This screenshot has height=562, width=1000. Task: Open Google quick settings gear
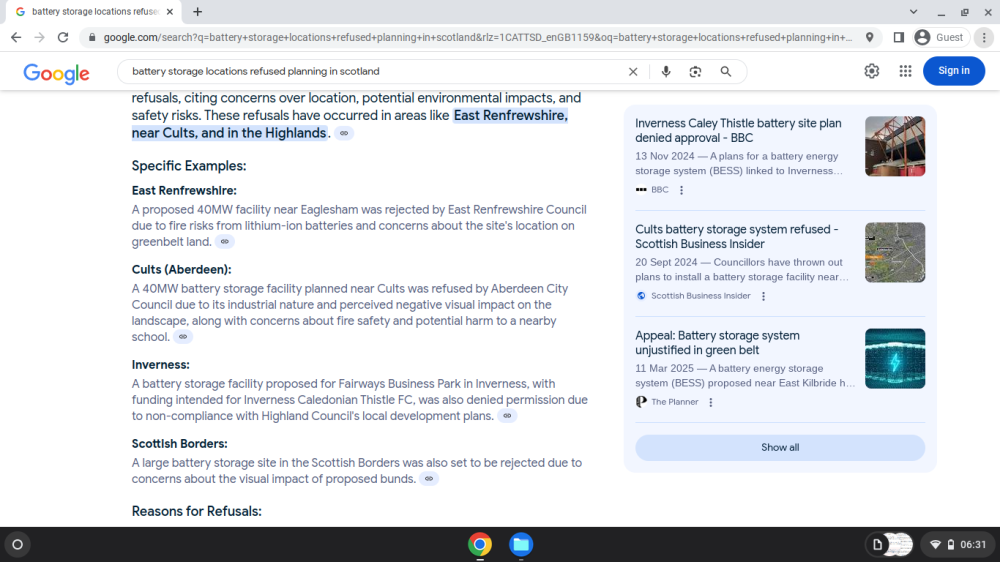[872, 71]
